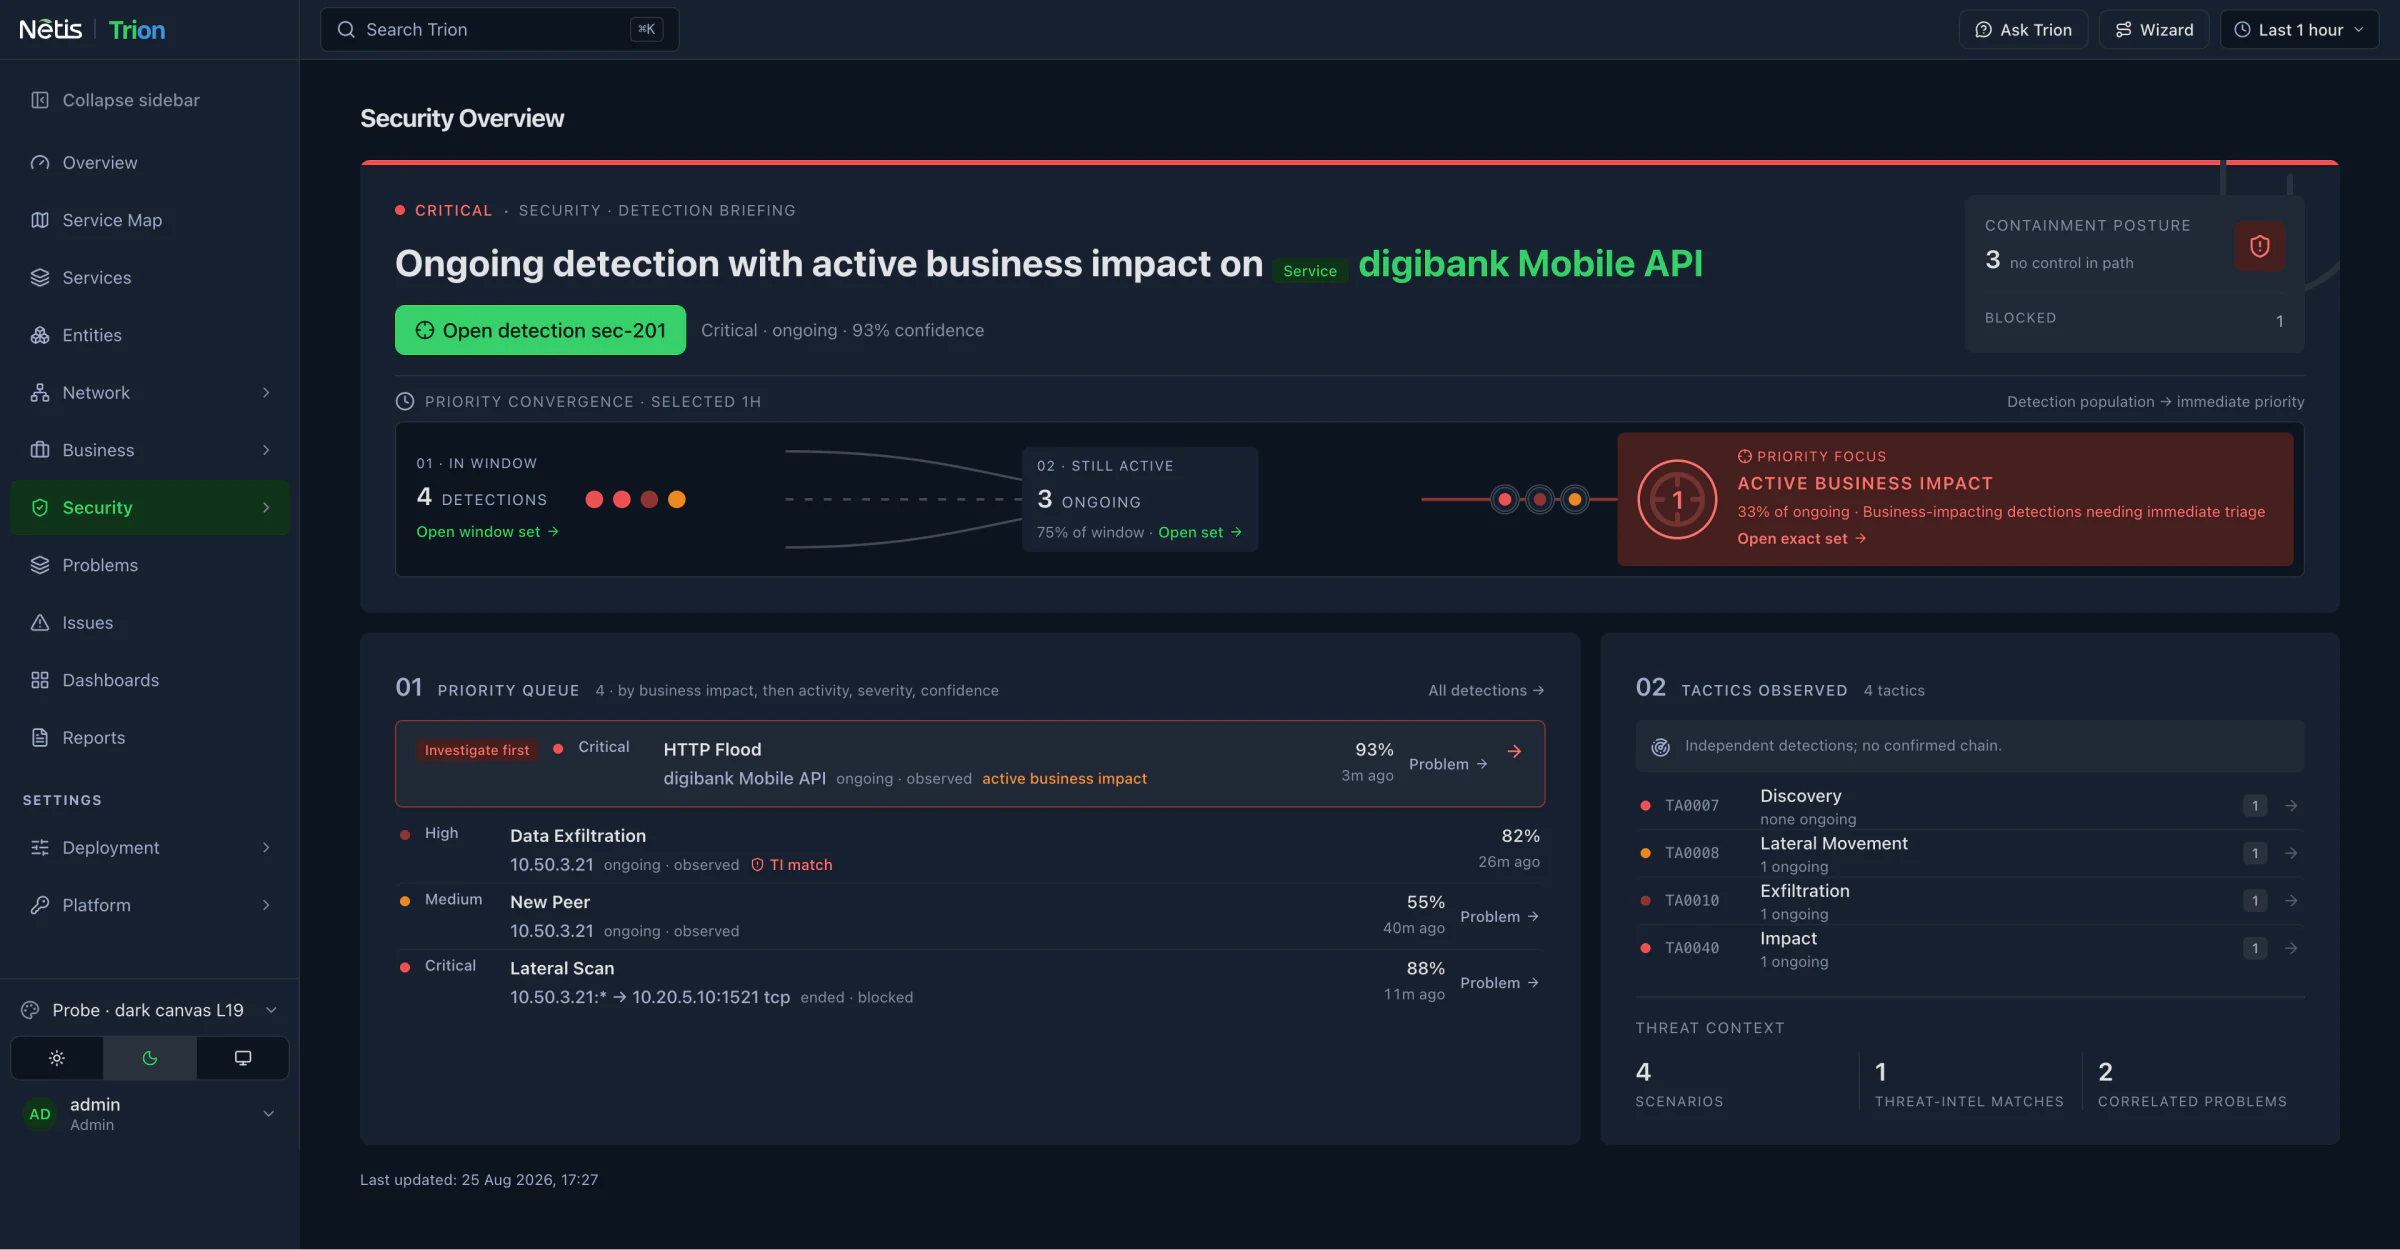Click the Issues warning triangle icon

(x=40, y=623)
